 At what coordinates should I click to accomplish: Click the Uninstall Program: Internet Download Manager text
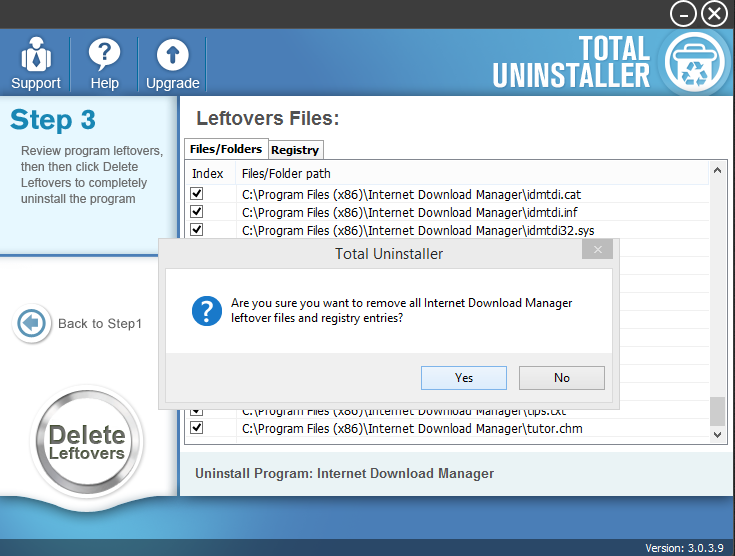[x=345, y=473]
